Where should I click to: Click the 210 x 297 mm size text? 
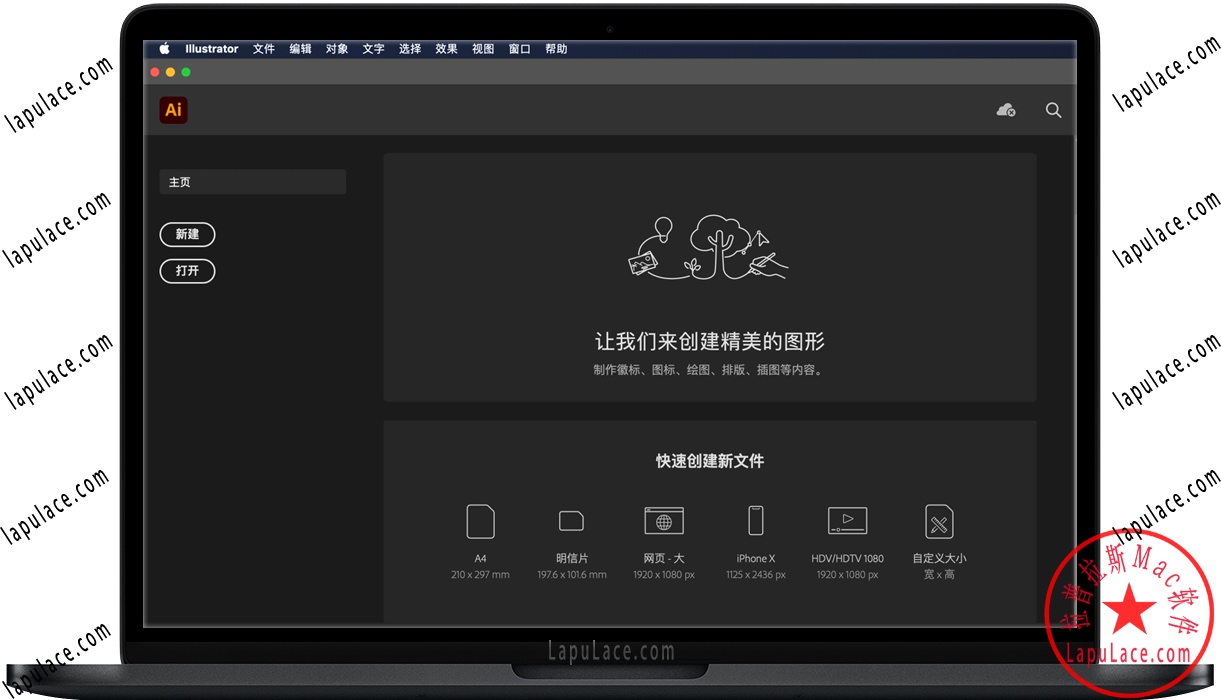coord(480,575)
